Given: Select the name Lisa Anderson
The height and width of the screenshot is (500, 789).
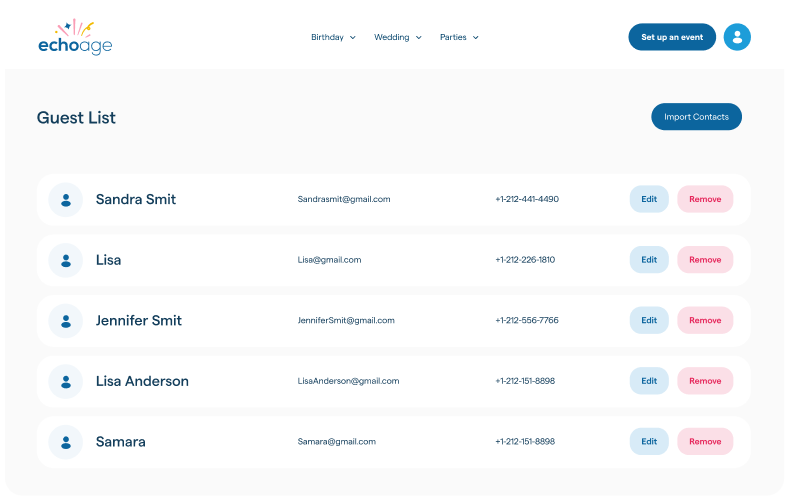Looking at the screenshot, I should (142, 381).
